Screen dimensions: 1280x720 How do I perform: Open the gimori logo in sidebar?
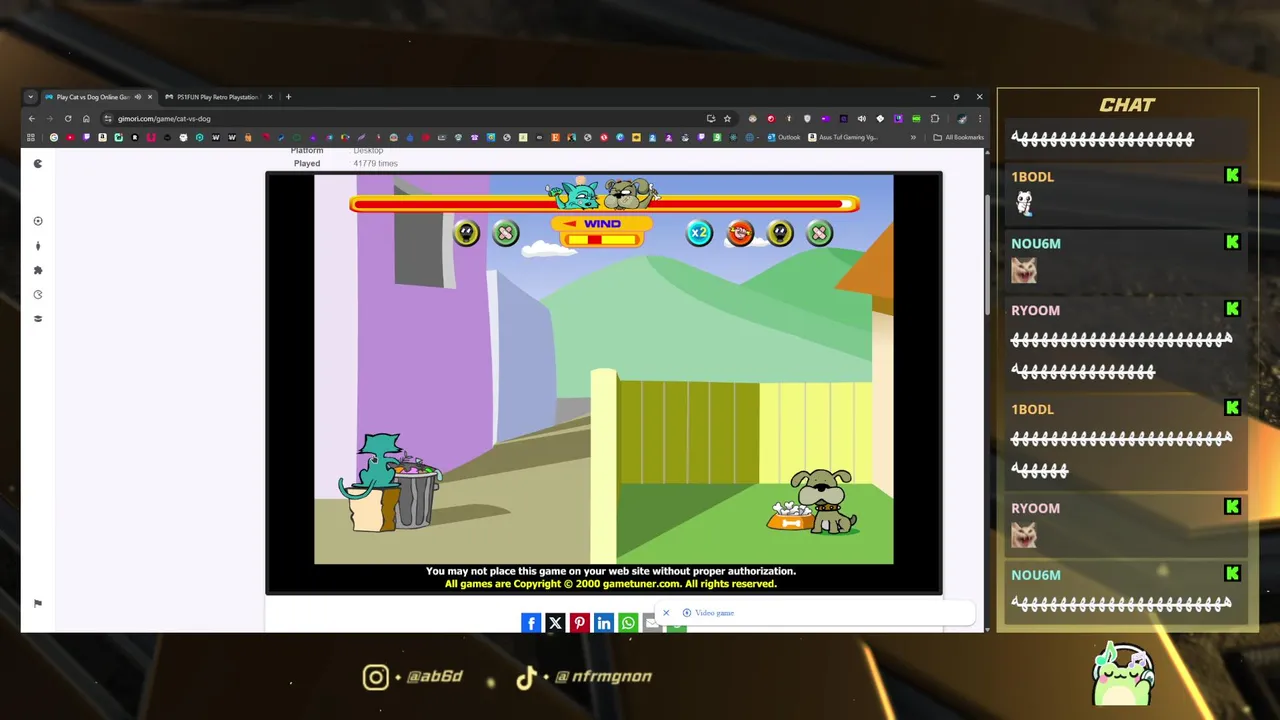[38, 164]
